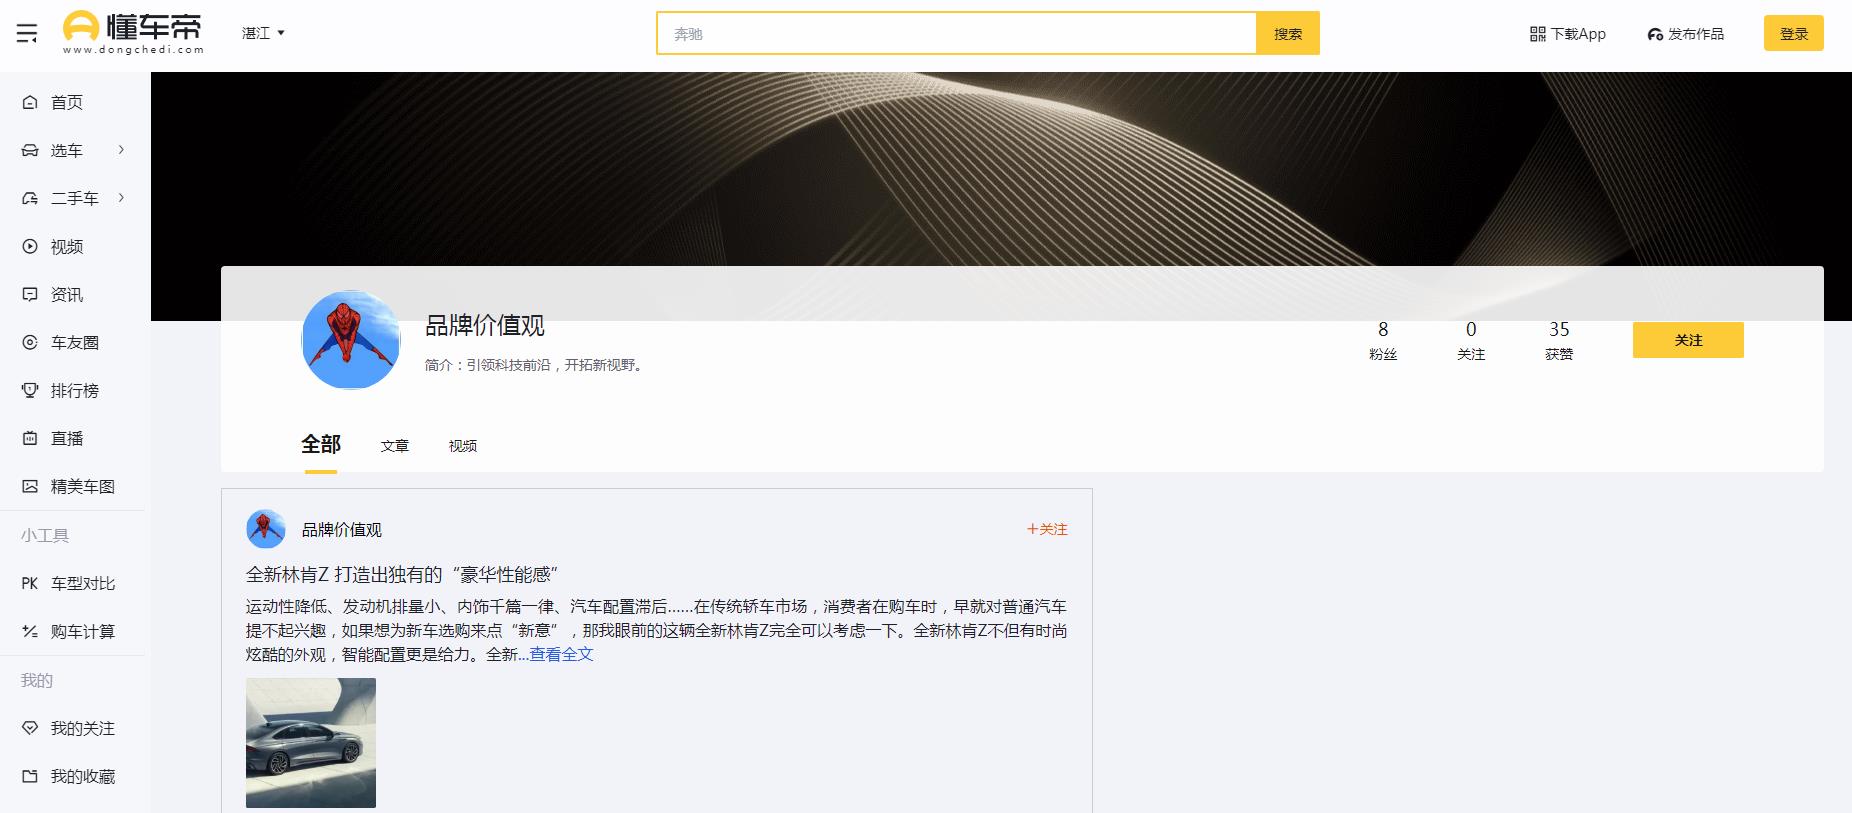
Task: Open 排行榜 in sidebar
Action: (75, 390)
